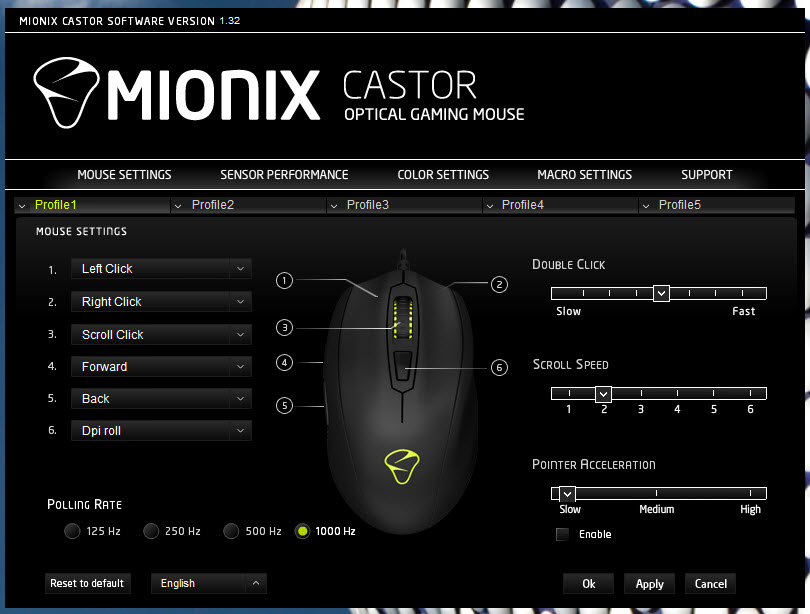The height and width of the screenshot is (614, 810).
Task: Click callout number 4 on mouse diagram
Action: tap(284, 363)
